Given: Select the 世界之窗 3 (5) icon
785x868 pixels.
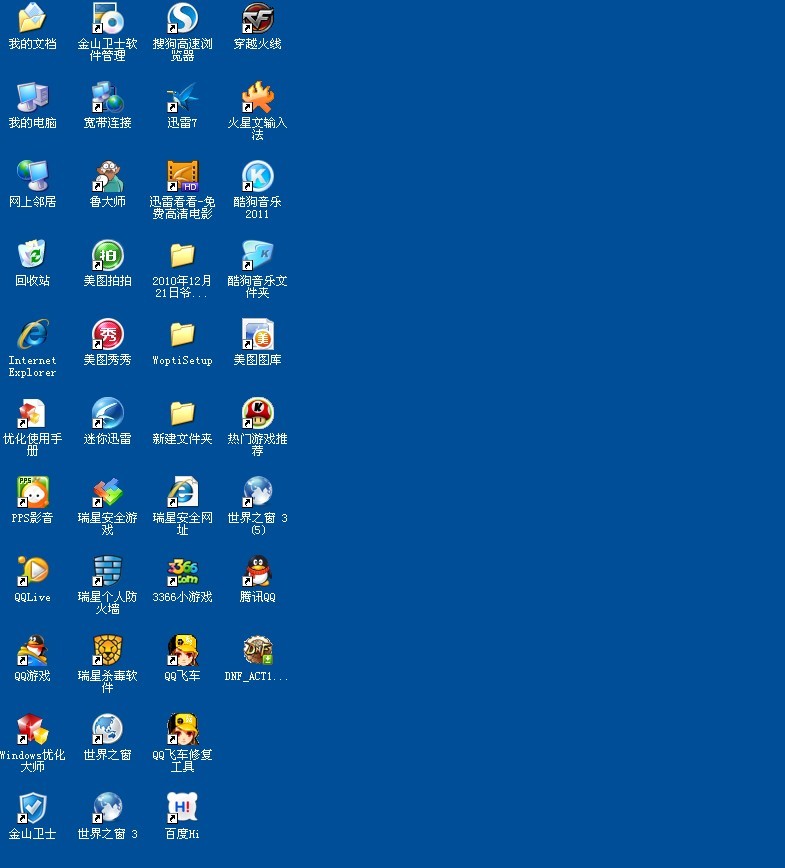Looking at the screenshot, I should (257, 492).
